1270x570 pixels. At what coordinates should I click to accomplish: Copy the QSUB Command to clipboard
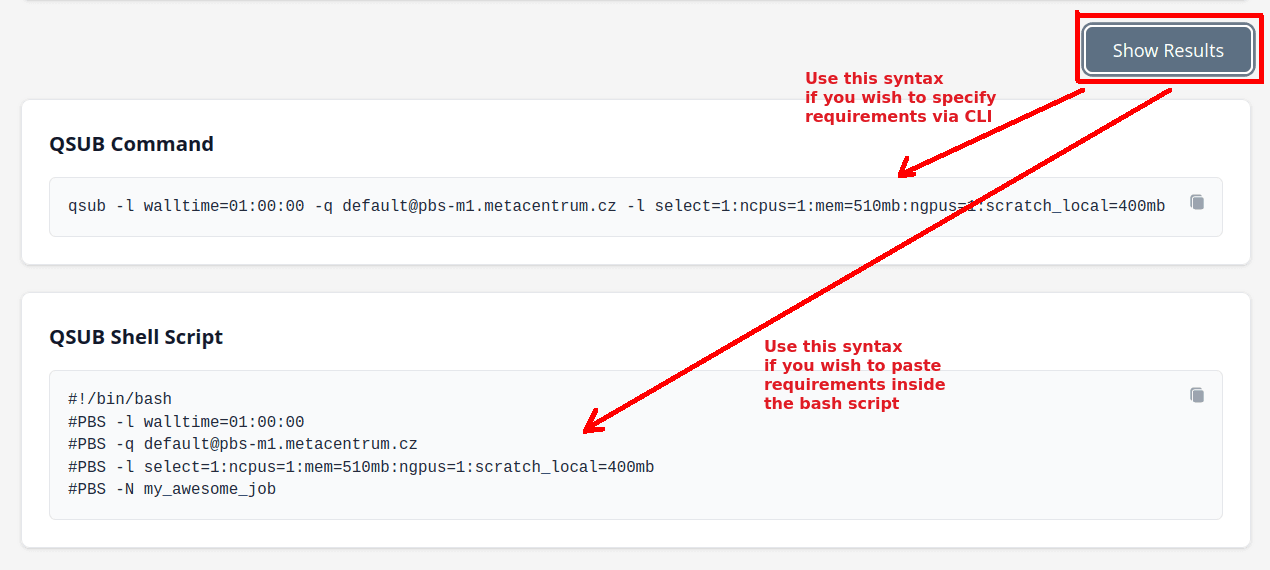point(1197,202)
